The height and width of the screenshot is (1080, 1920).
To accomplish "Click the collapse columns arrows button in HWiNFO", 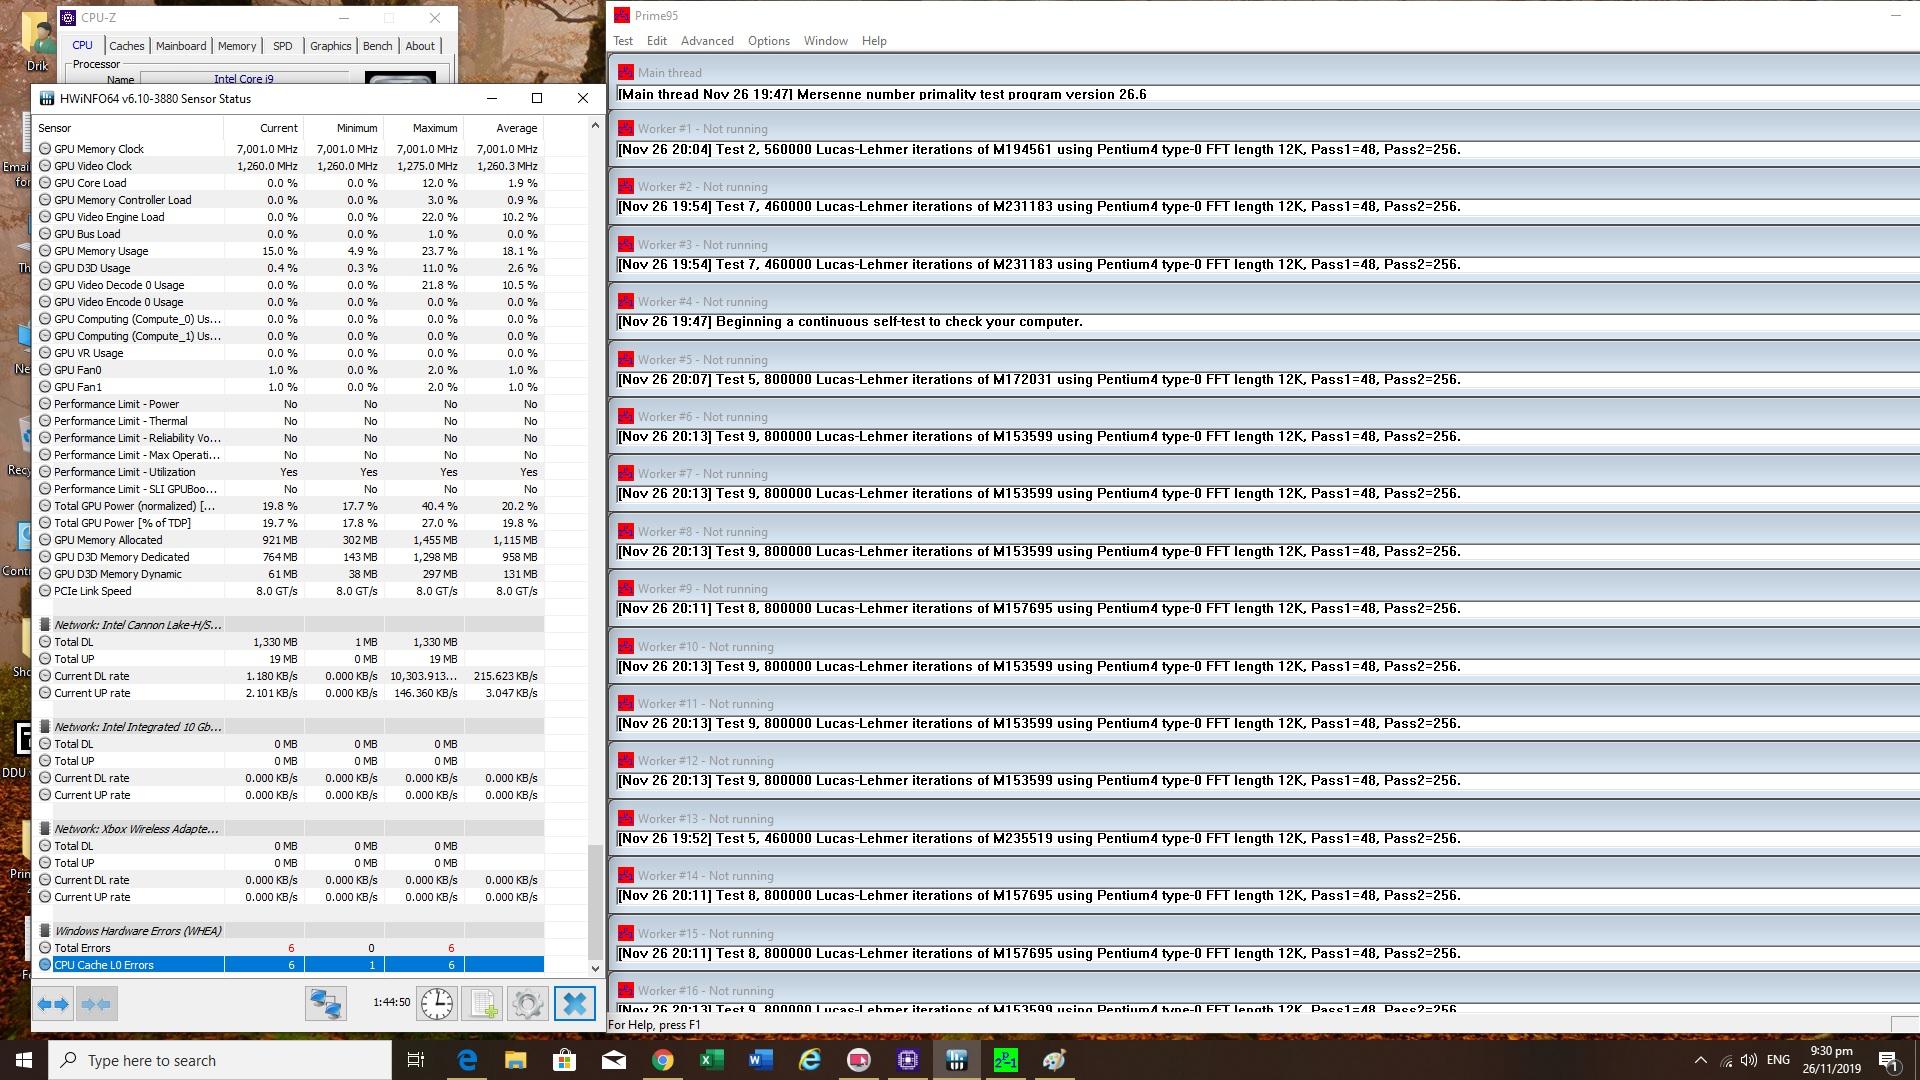I will tap(96, 1003).
